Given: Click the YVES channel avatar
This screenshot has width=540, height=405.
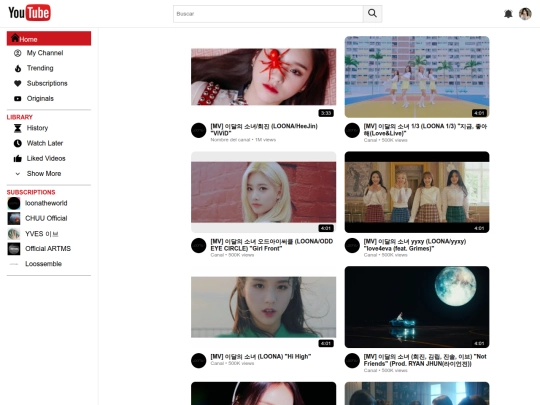Looking at the screenshot, I should click(14, 234).
